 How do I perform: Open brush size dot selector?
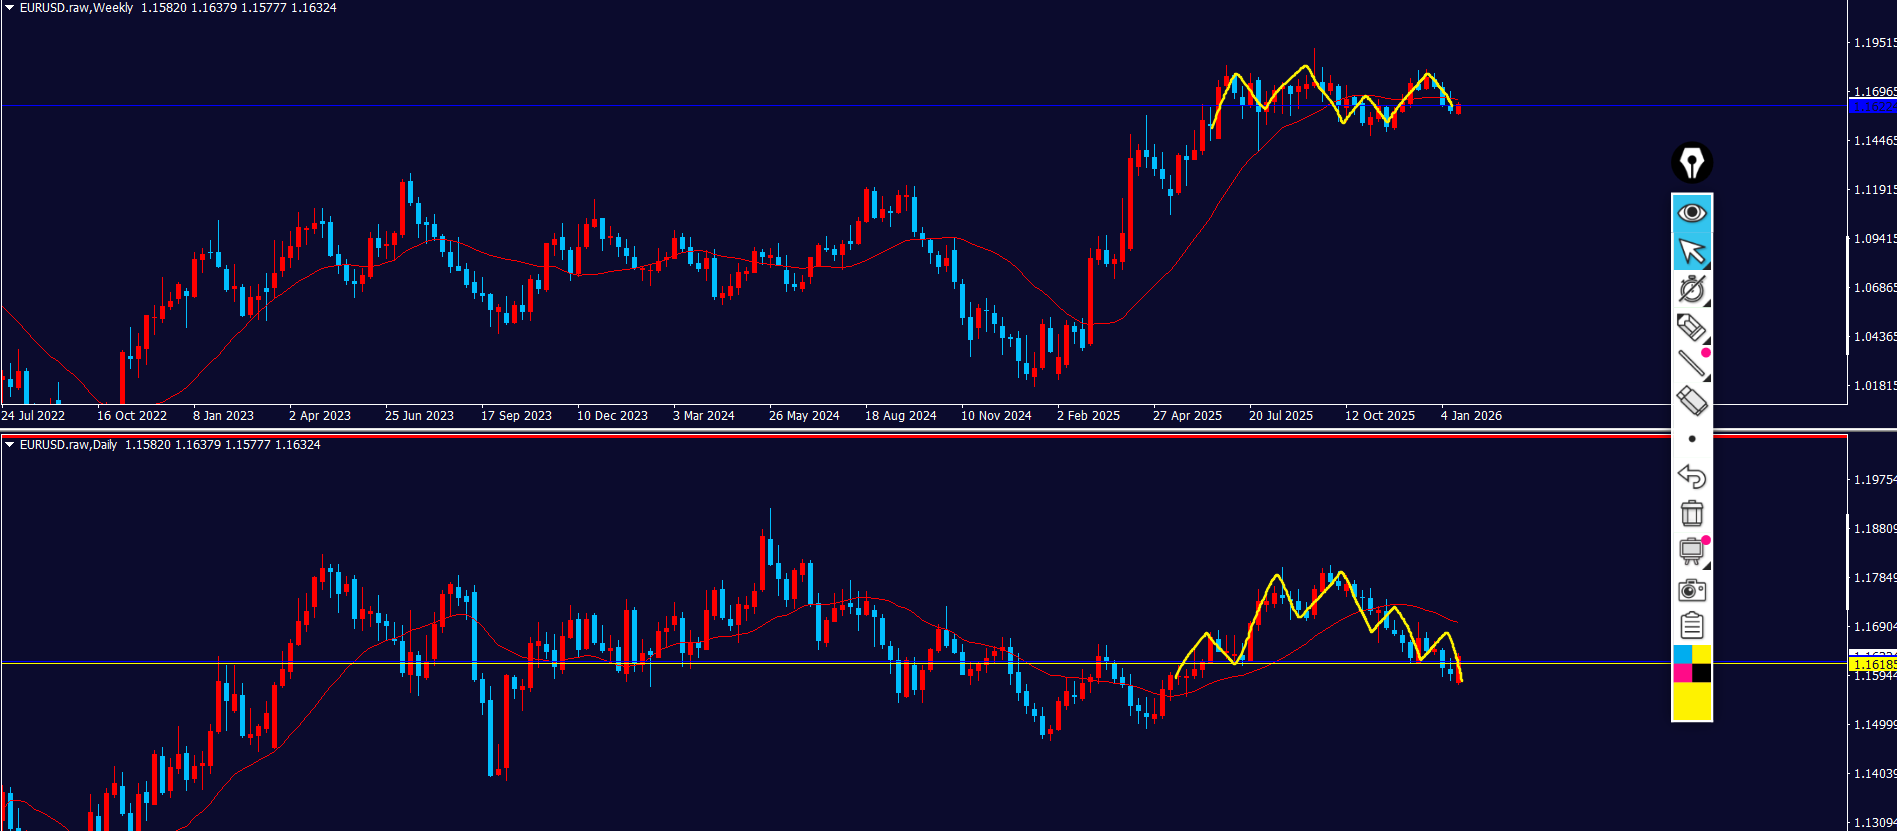[x=1691, y=439]
